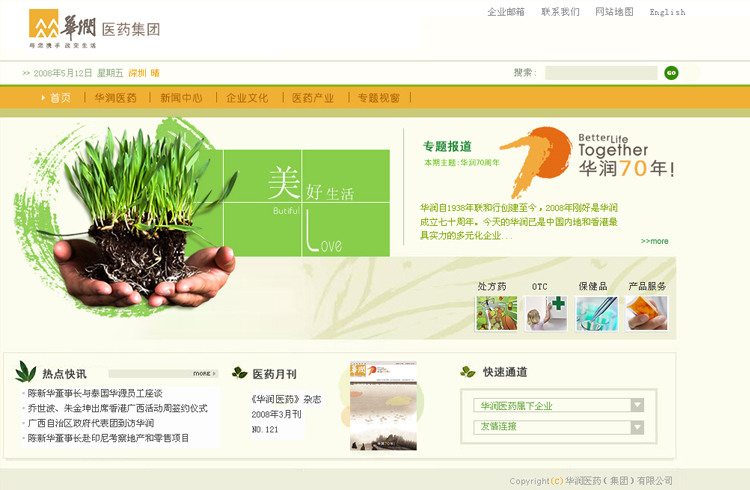Click the 华润自1938年 article summary text
This screenshot has width=750, height=490.
pyautogui.click(x=518, y=222)
